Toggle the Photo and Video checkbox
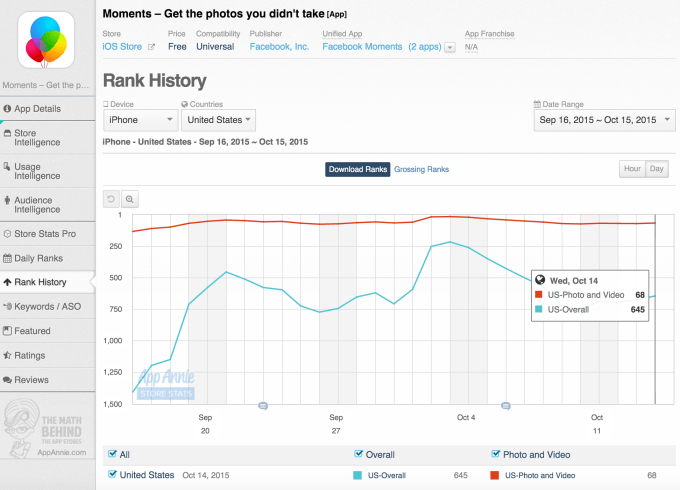The height and width of the screenshot is (490, 680). pos(496,454)
